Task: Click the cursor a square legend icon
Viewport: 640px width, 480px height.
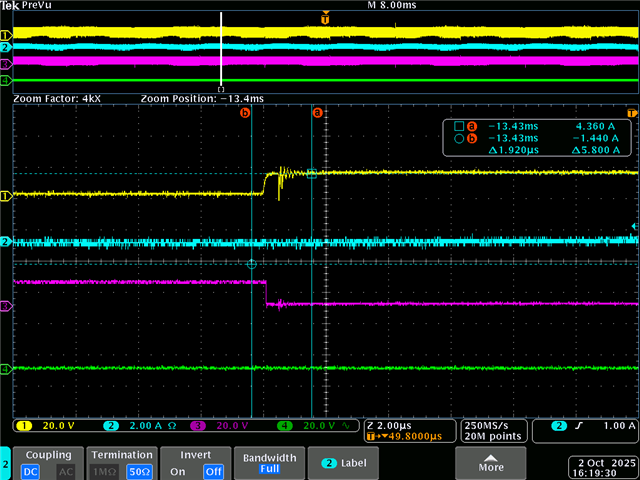Action: tap(459, 126)
